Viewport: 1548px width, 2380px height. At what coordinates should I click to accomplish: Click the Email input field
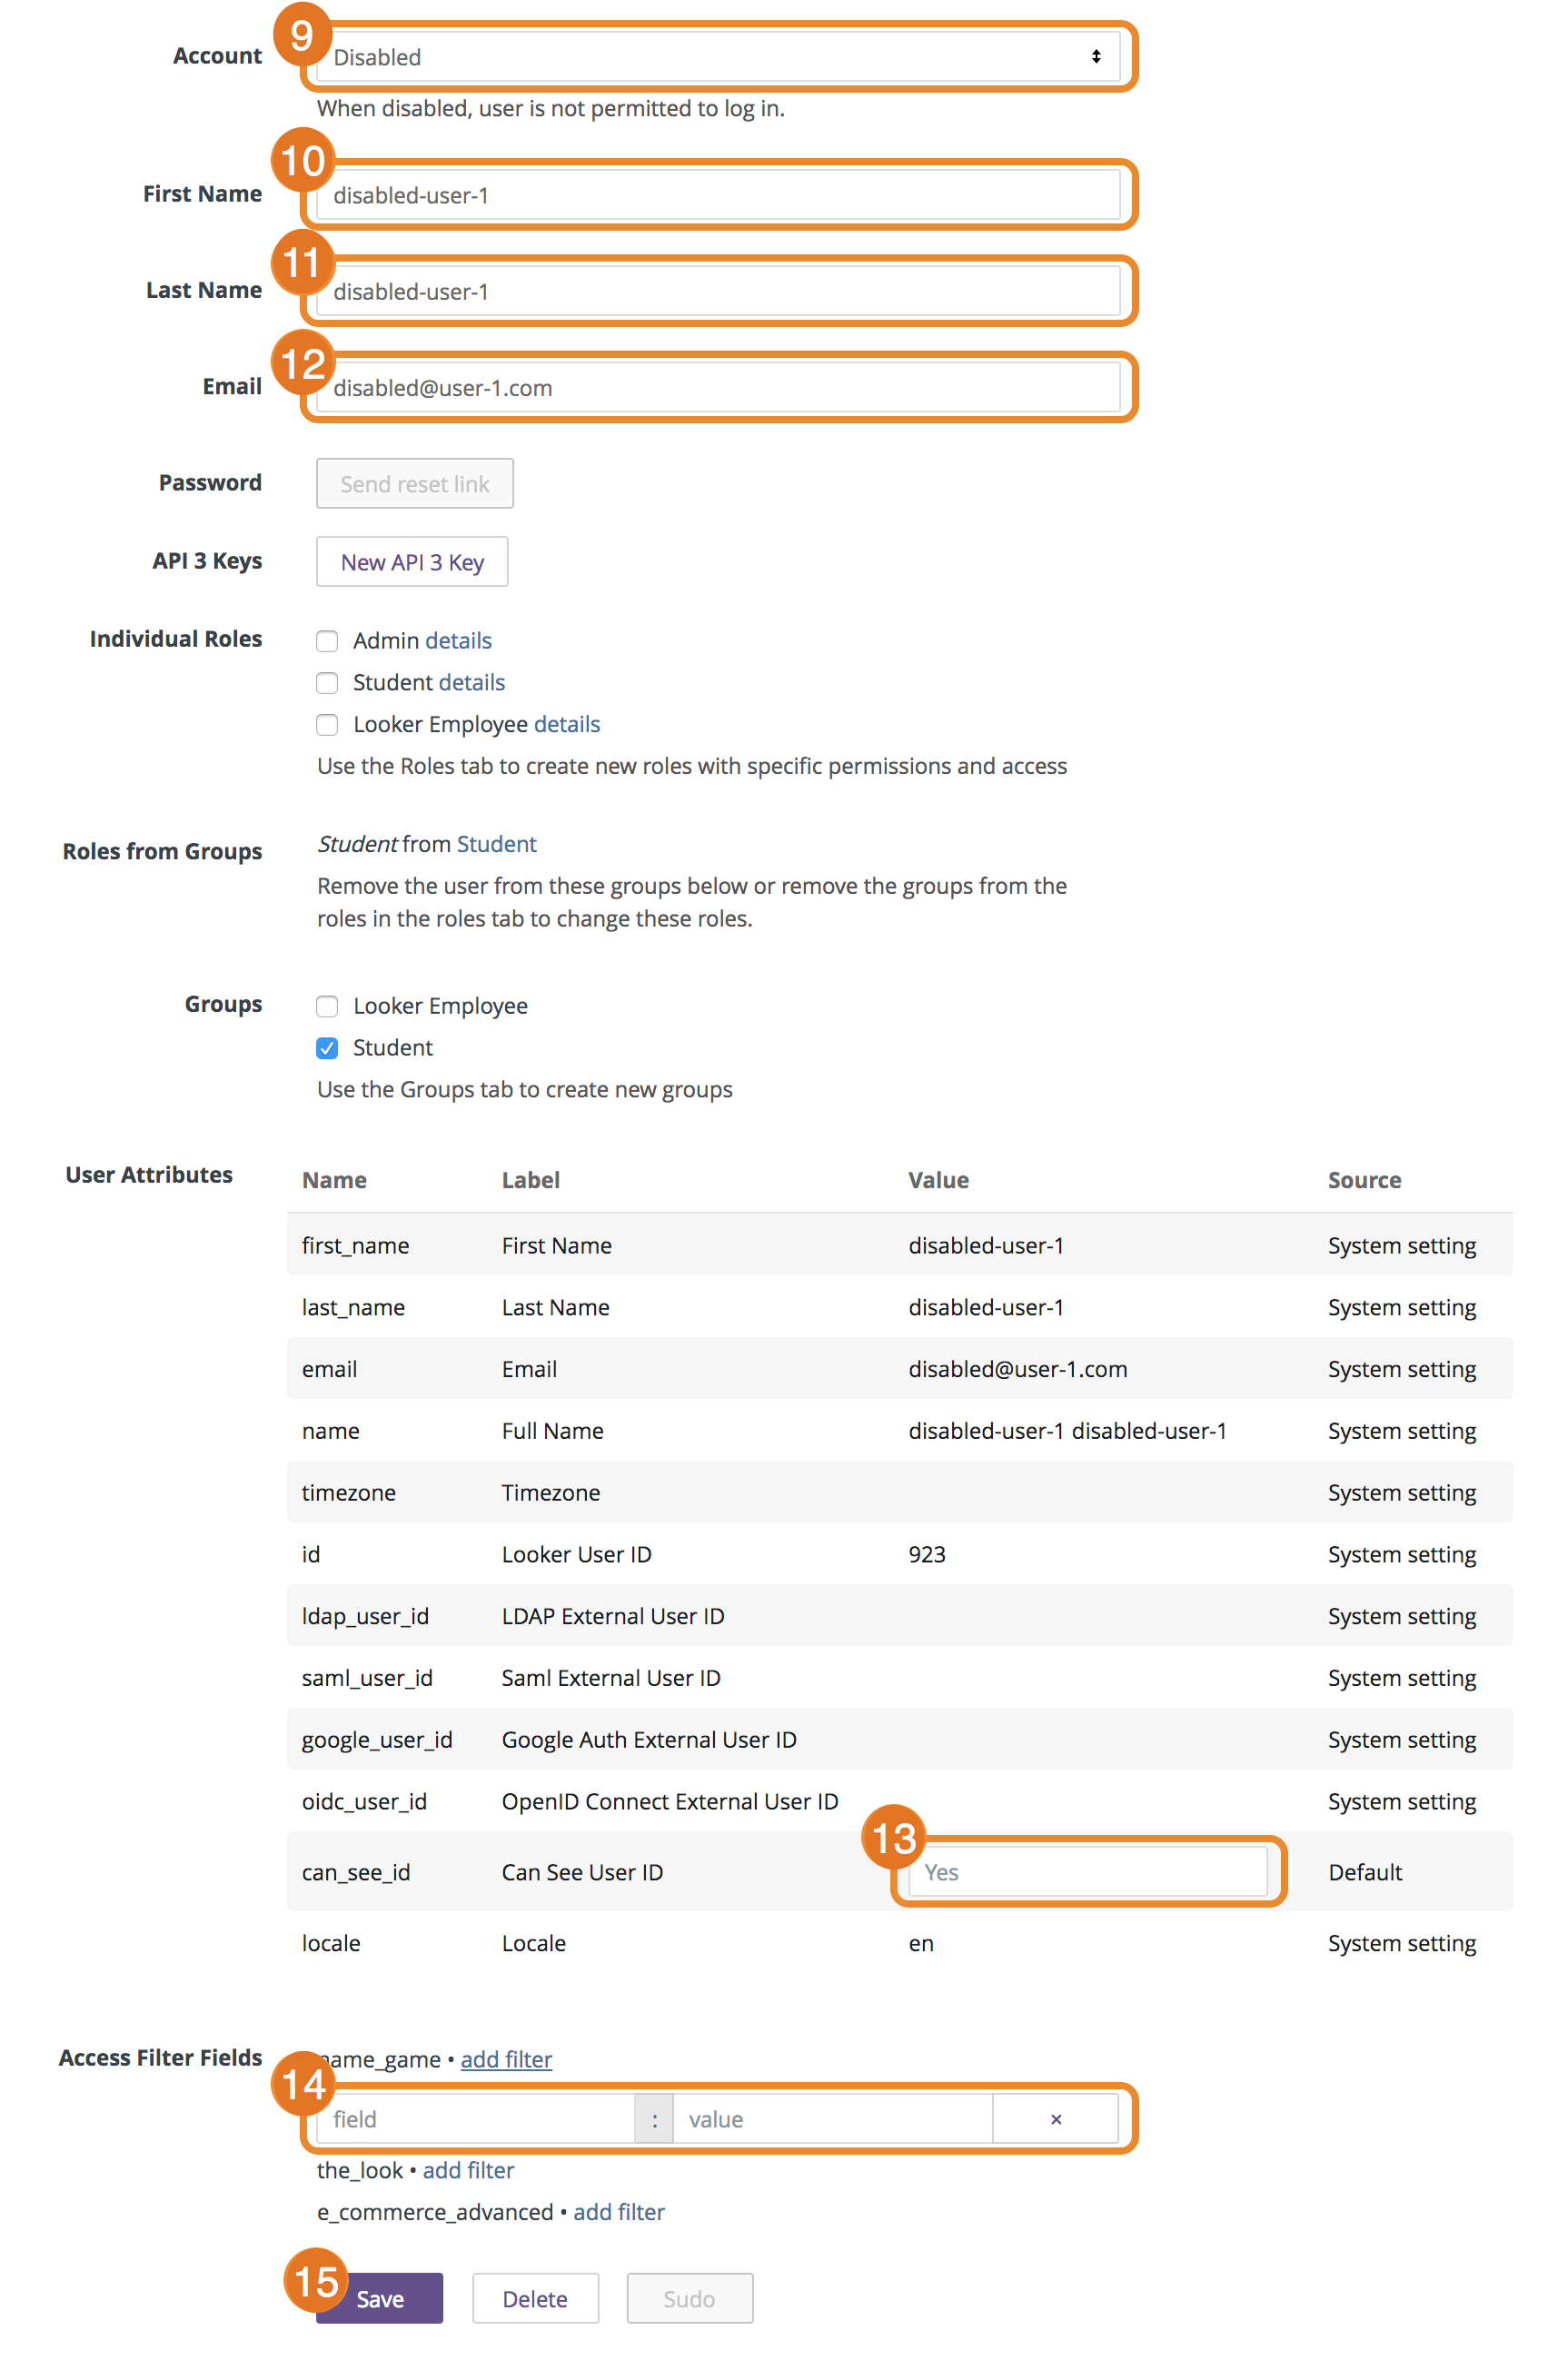(x=716, y=387)
